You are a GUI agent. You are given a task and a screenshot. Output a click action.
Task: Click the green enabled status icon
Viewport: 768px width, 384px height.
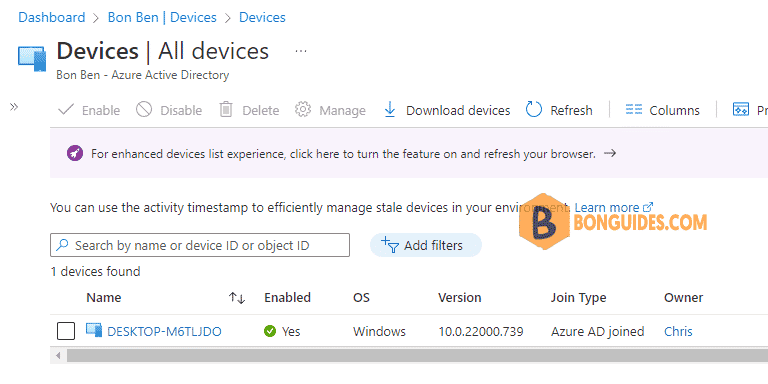[x=270, y=332]
